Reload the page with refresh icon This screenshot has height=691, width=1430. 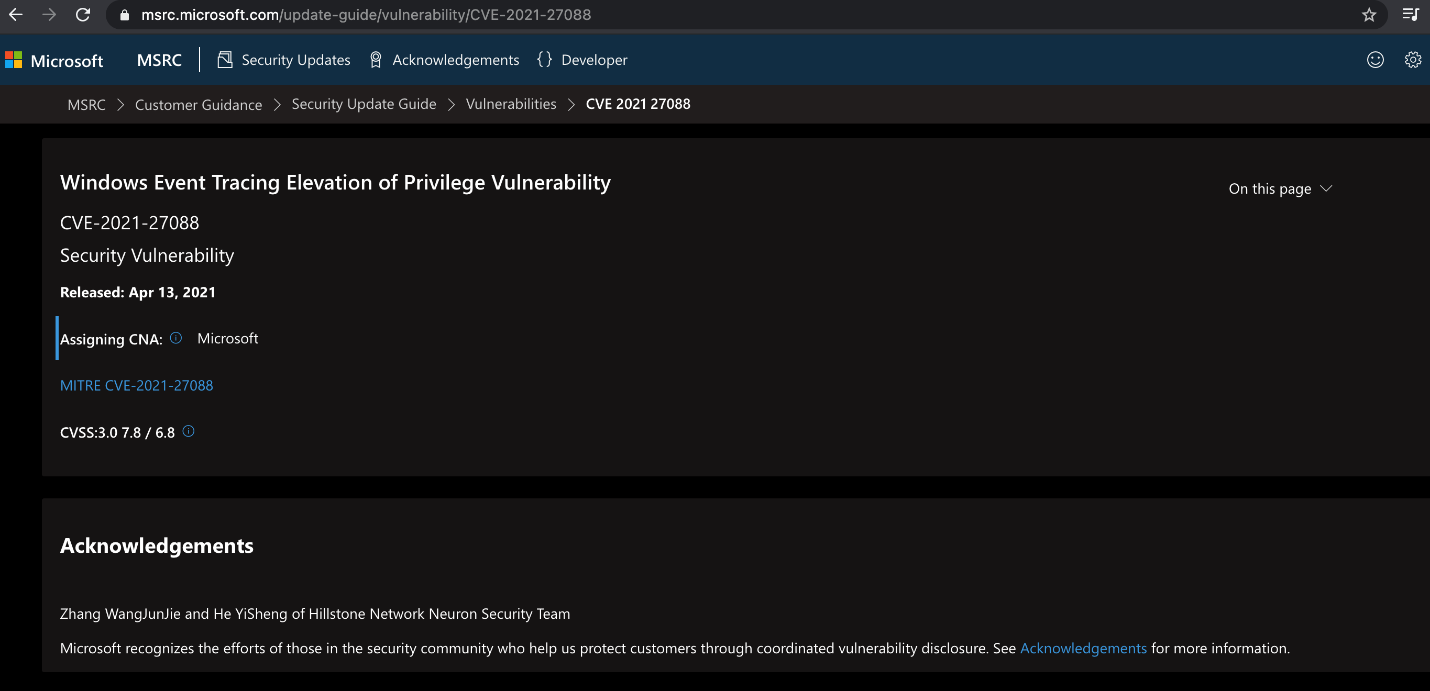click(x=83, y=15)
